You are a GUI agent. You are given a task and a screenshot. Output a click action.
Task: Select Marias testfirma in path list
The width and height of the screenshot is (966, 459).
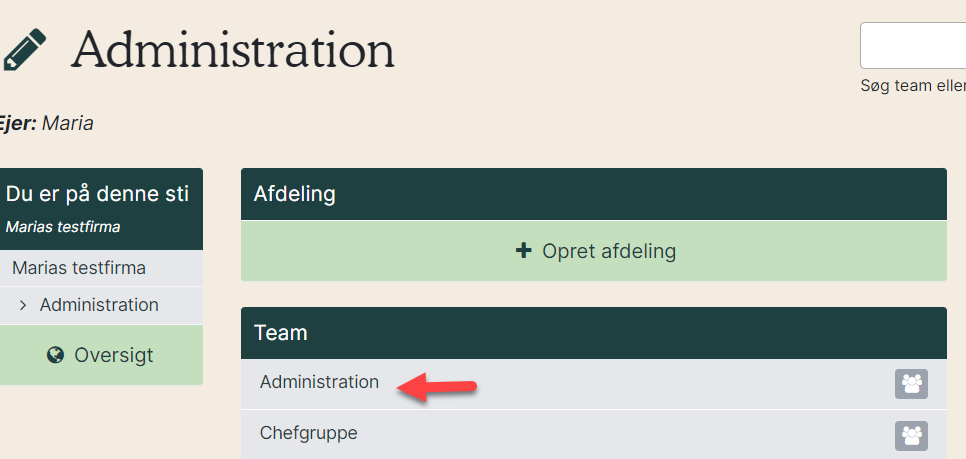click(79, 269)
